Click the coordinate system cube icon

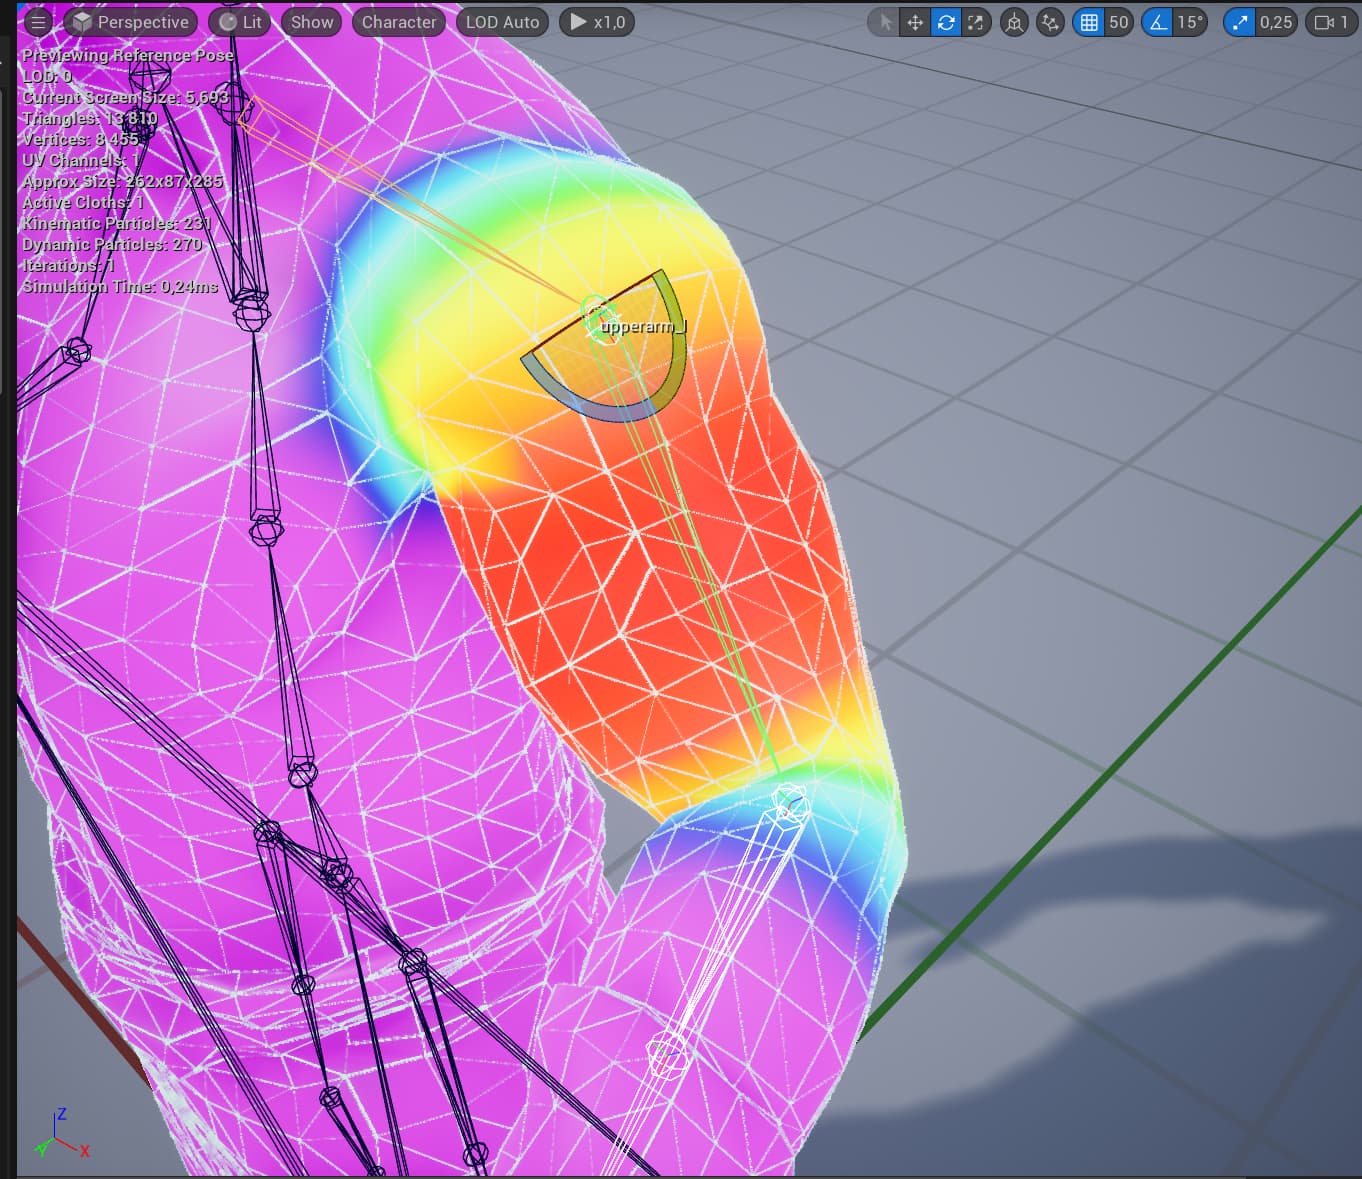1014,22
